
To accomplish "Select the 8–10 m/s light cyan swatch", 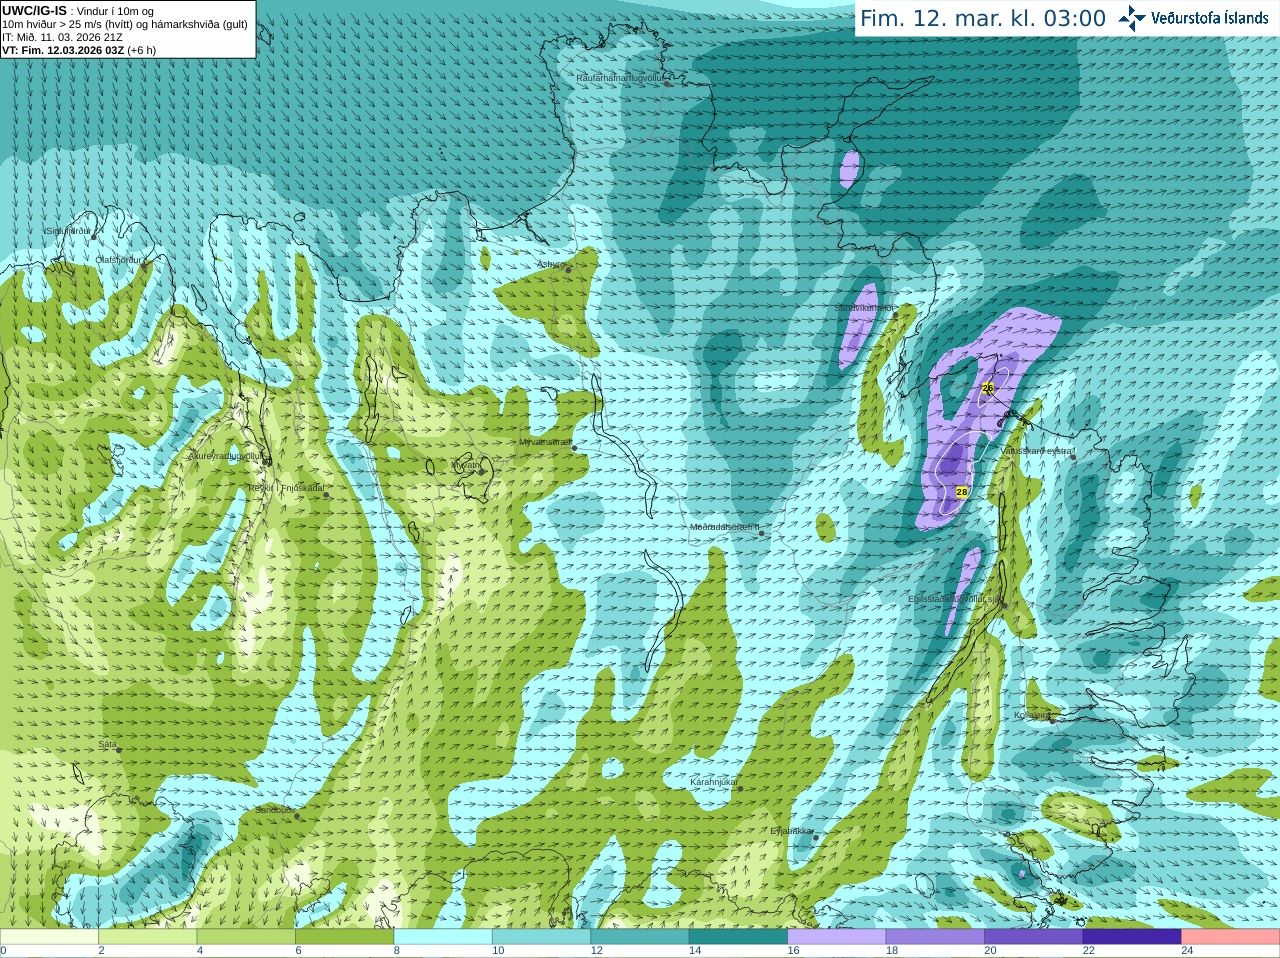I will (x=443, y=937).
